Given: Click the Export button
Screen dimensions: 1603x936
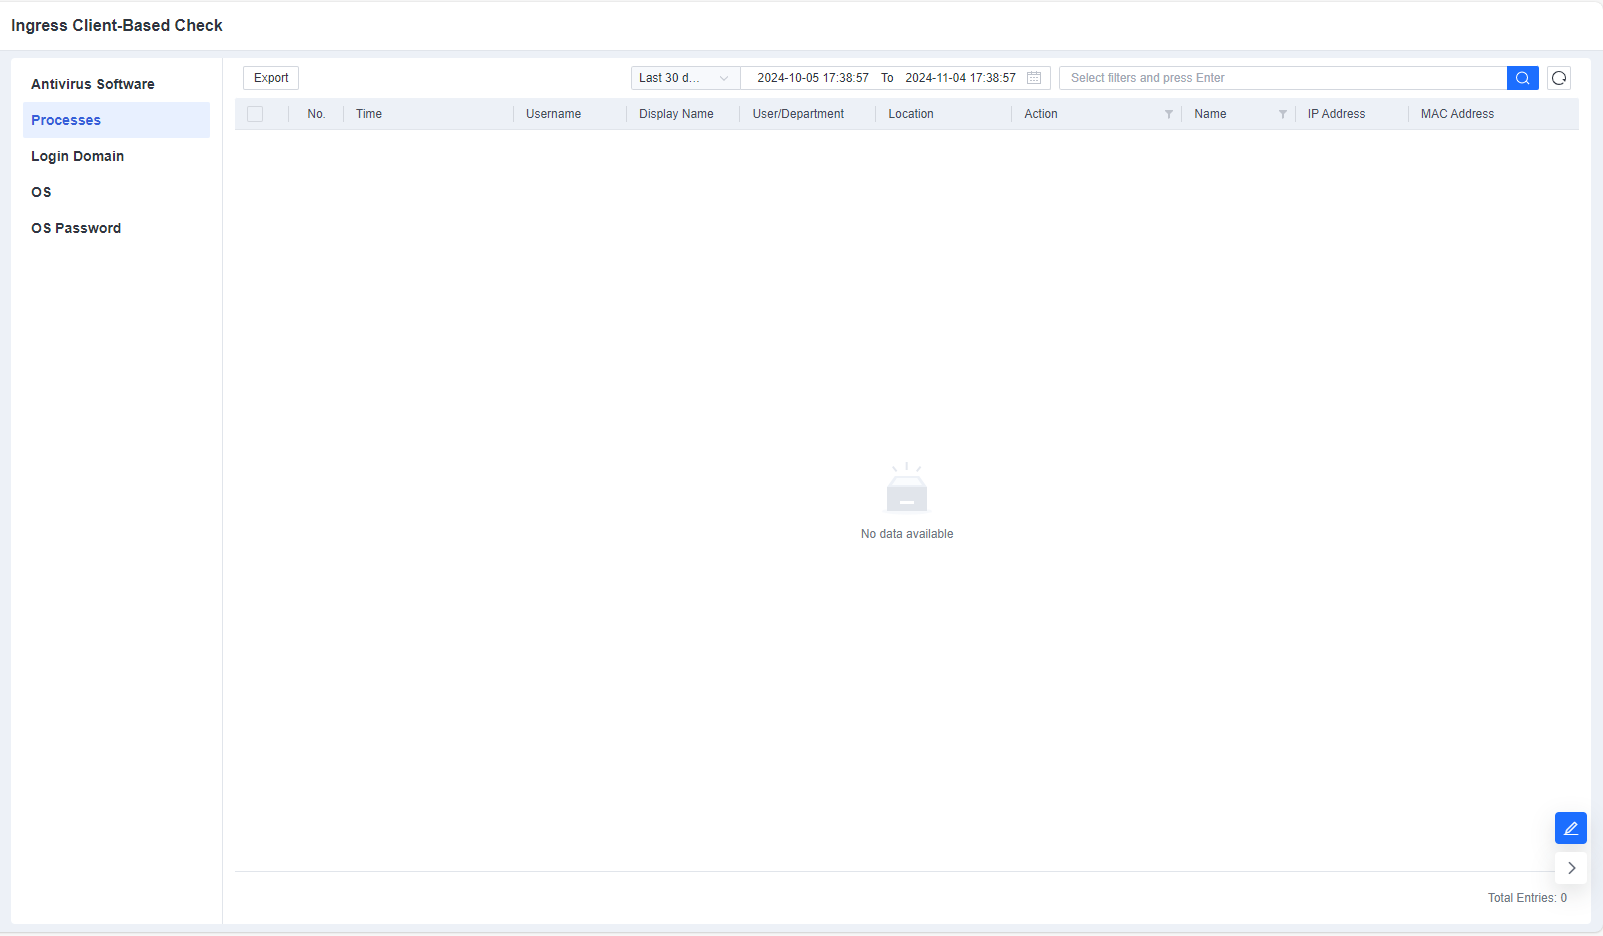Looking at the screenshot, I should [x=271, y=78].
